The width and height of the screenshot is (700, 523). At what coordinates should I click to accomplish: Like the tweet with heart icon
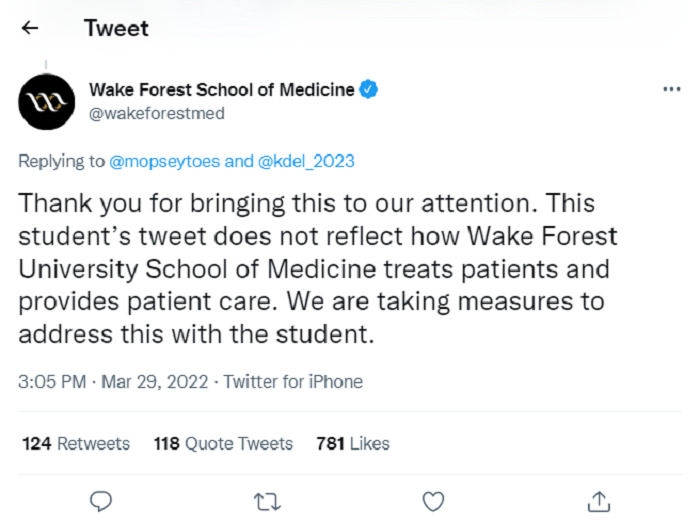[433, 502]
